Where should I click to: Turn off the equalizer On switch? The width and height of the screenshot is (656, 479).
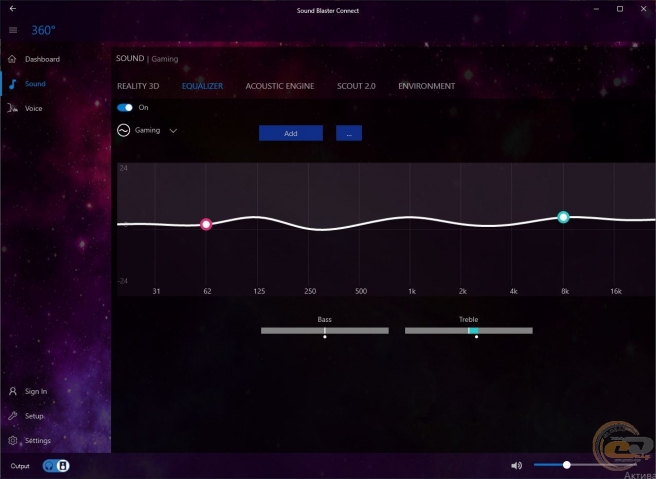coord(125,108)
